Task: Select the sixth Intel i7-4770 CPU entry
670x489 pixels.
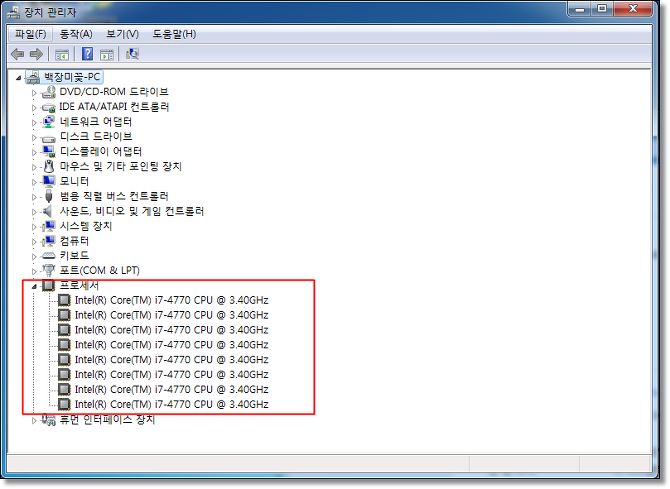Action: pos(171,374)
